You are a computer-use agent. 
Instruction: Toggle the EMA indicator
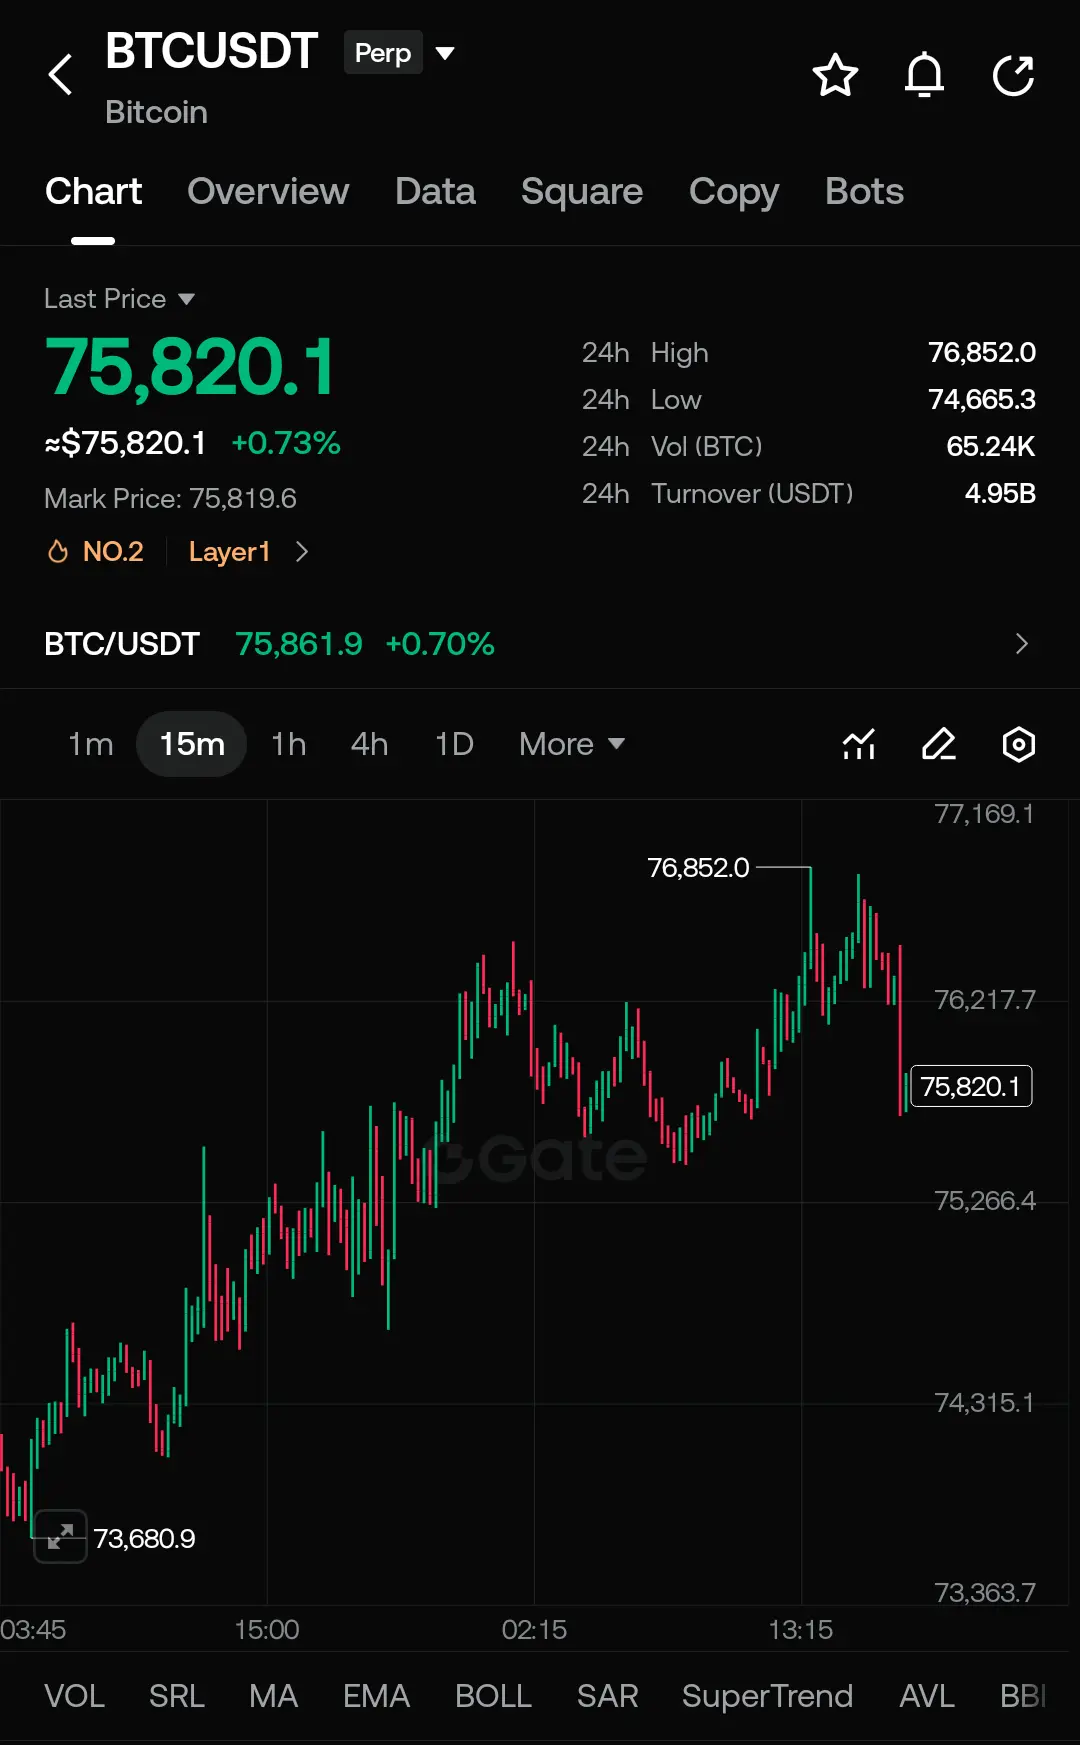point(376,1696)
